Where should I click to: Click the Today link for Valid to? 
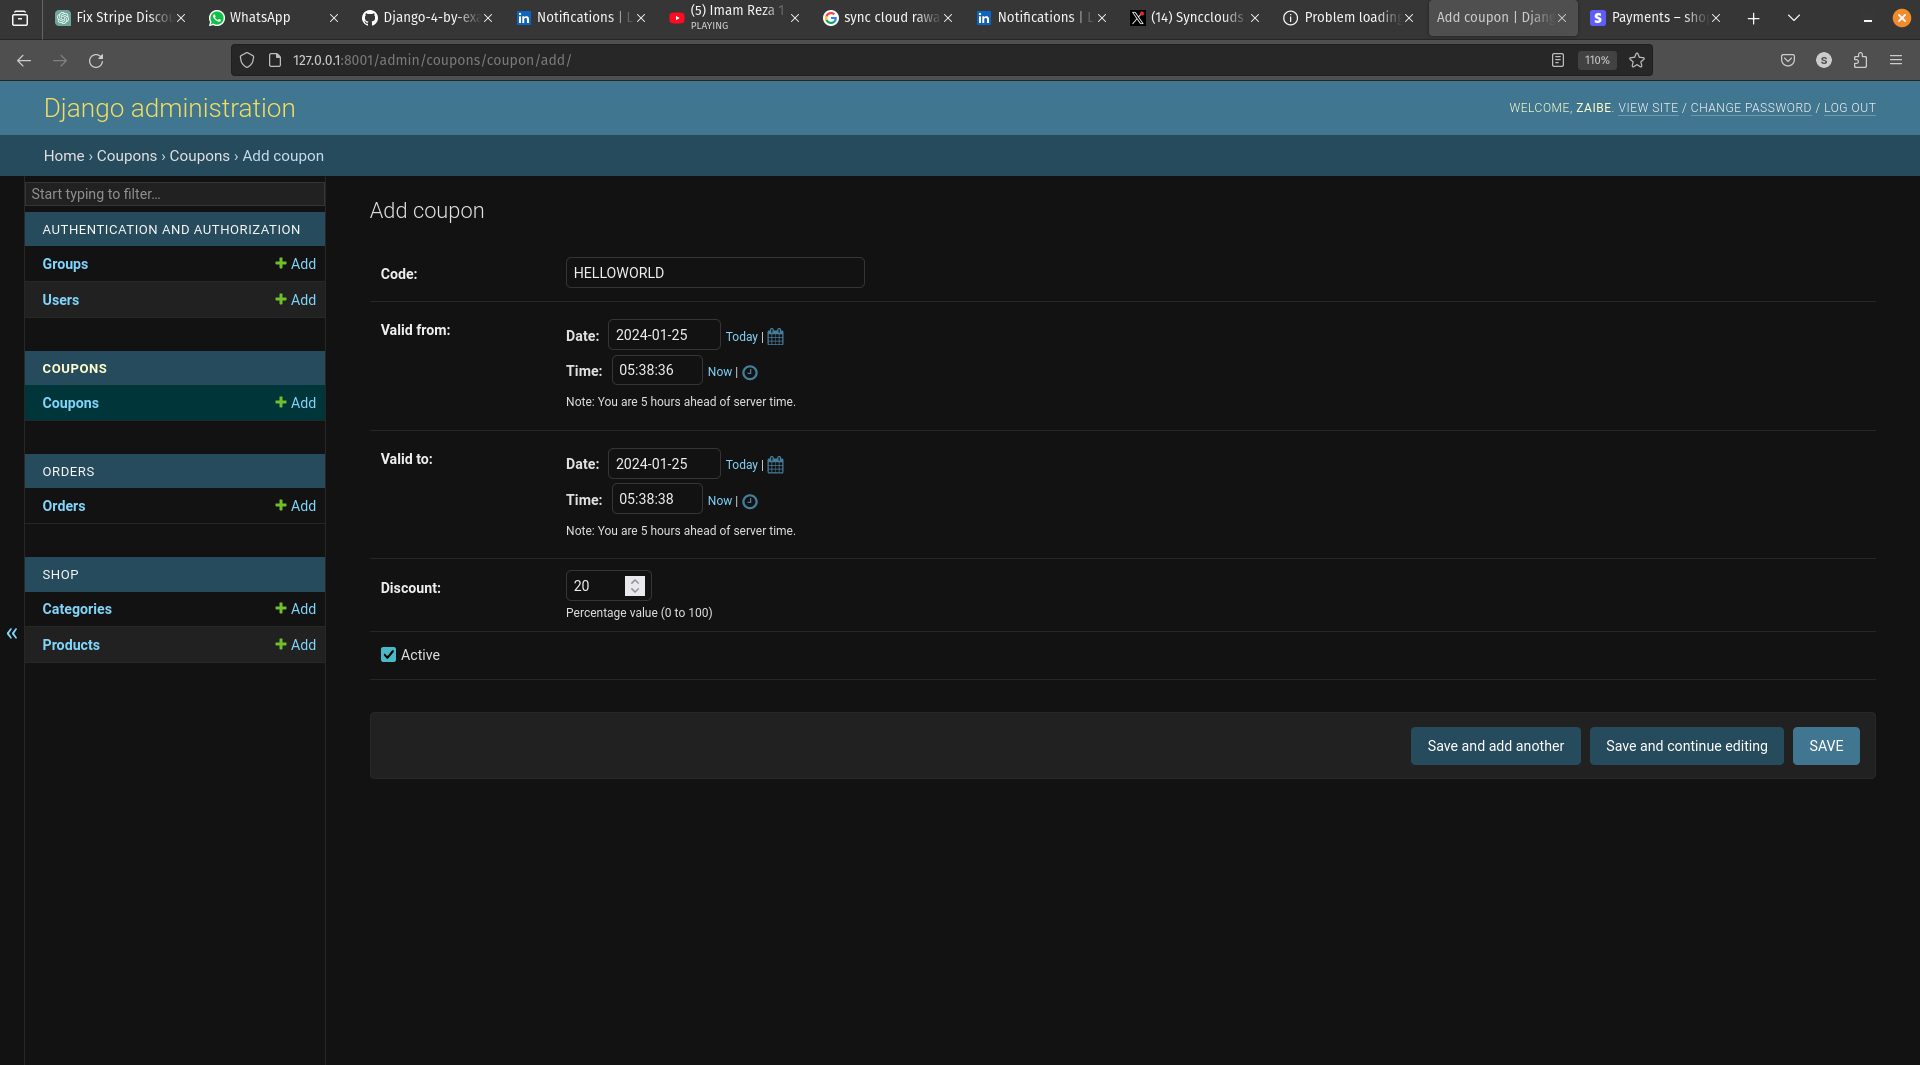(x=741, y=465)
